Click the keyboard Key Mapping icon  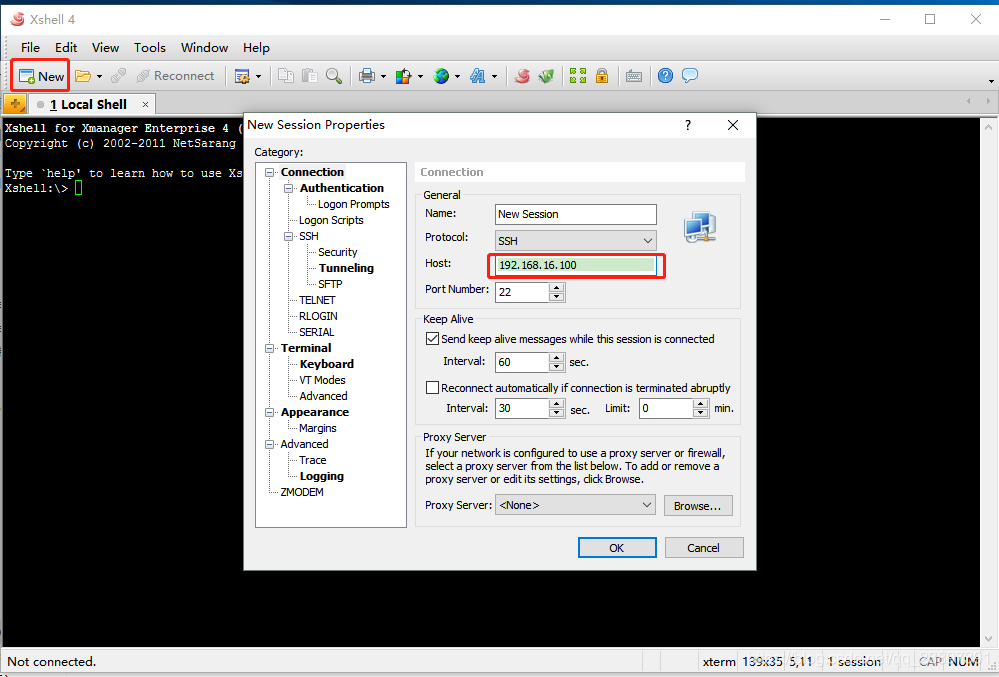click(634, 76)
